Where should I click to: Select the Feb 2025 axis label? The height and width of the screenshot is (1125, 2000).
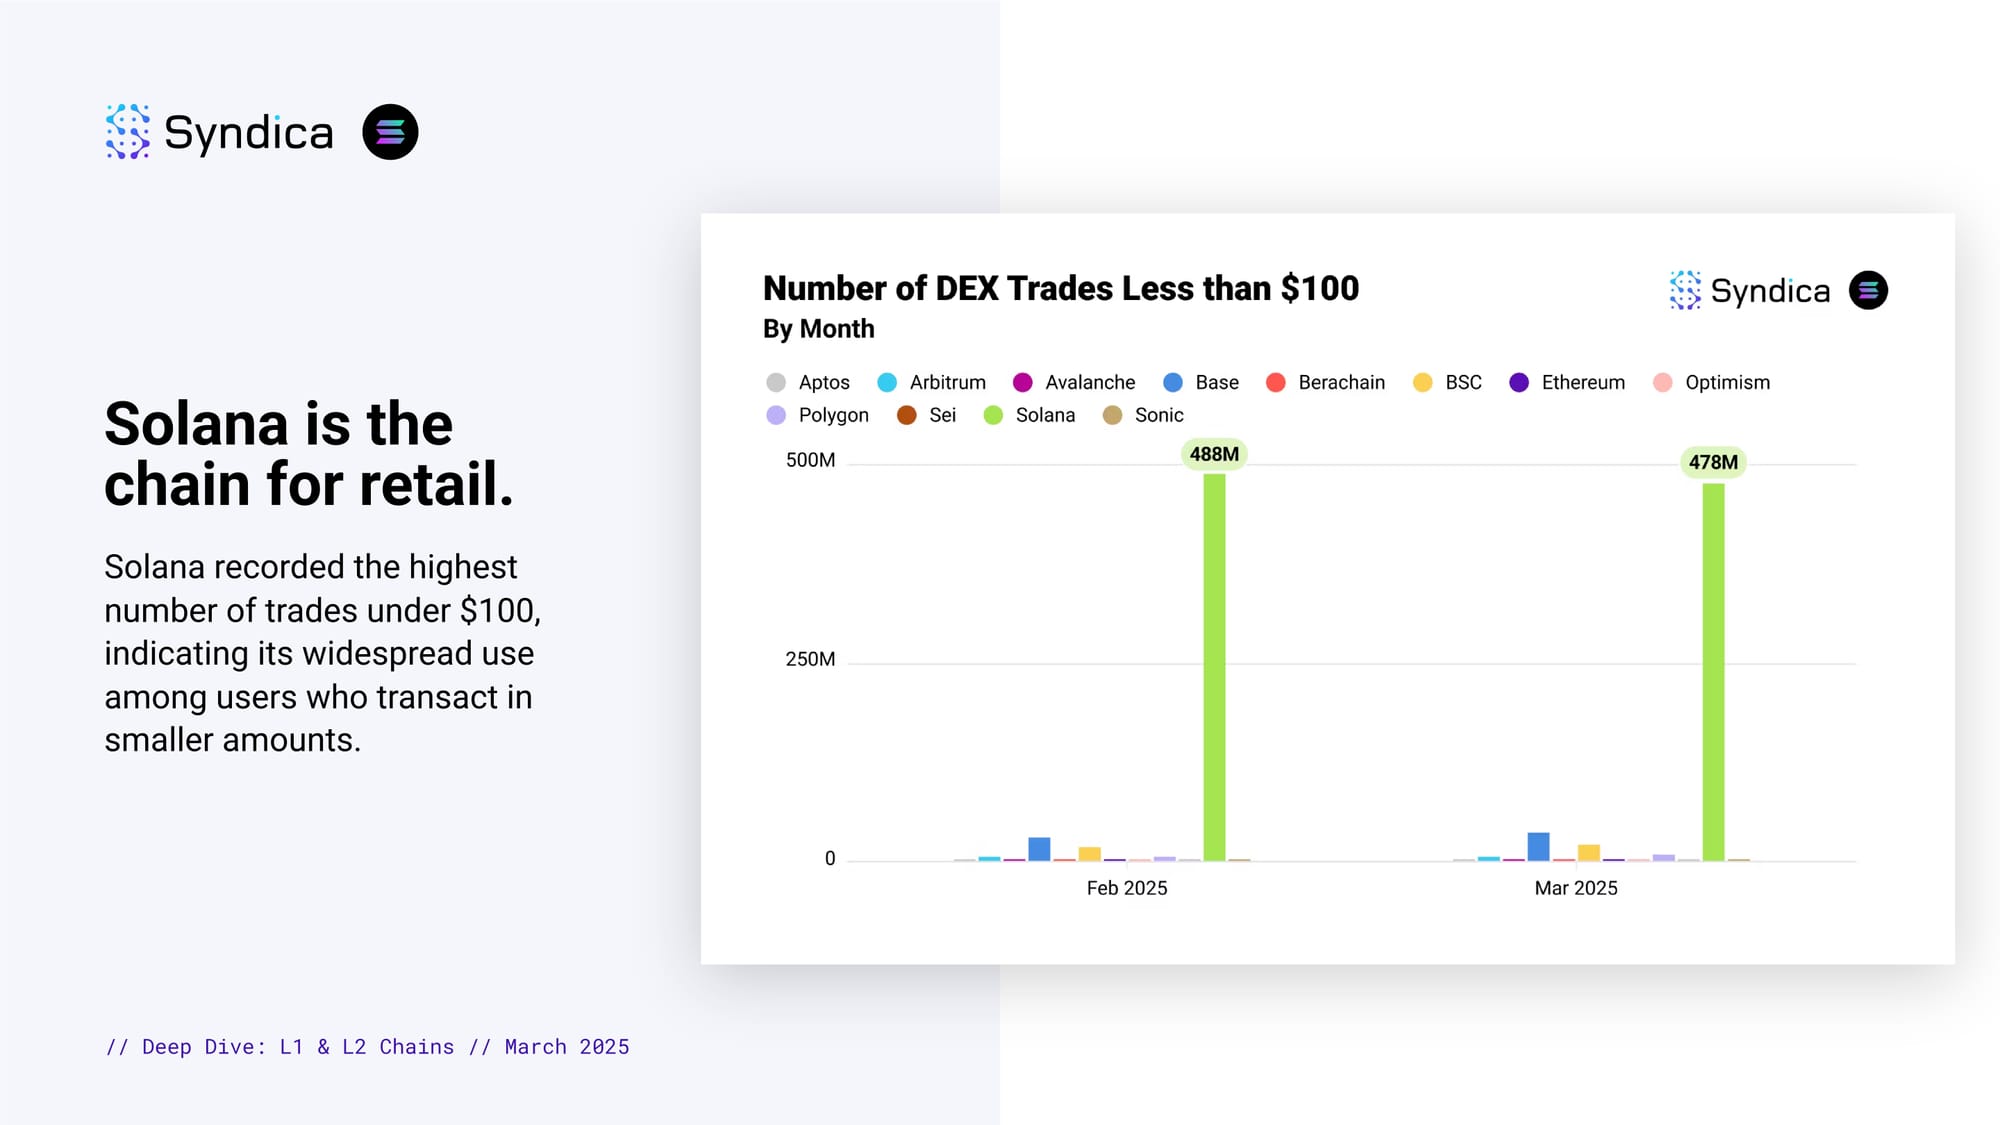tap(1127, 888)
